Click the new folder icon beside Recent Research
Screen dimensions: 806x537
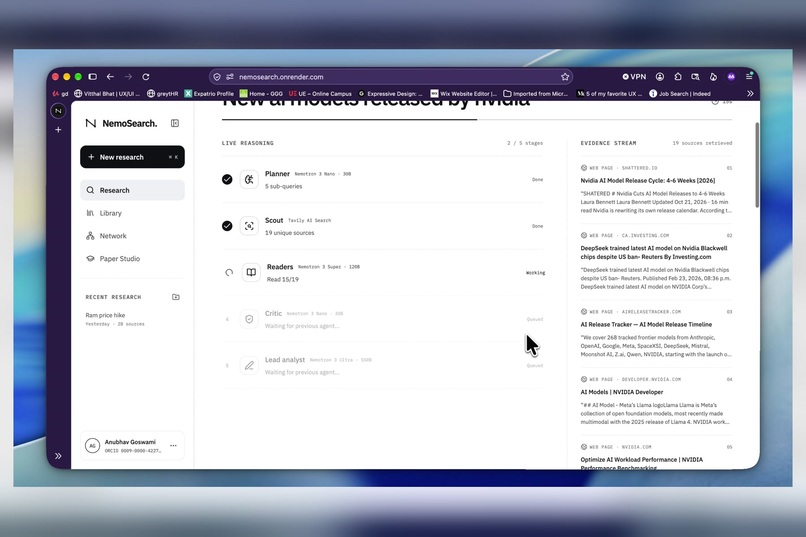coord(176,297)
